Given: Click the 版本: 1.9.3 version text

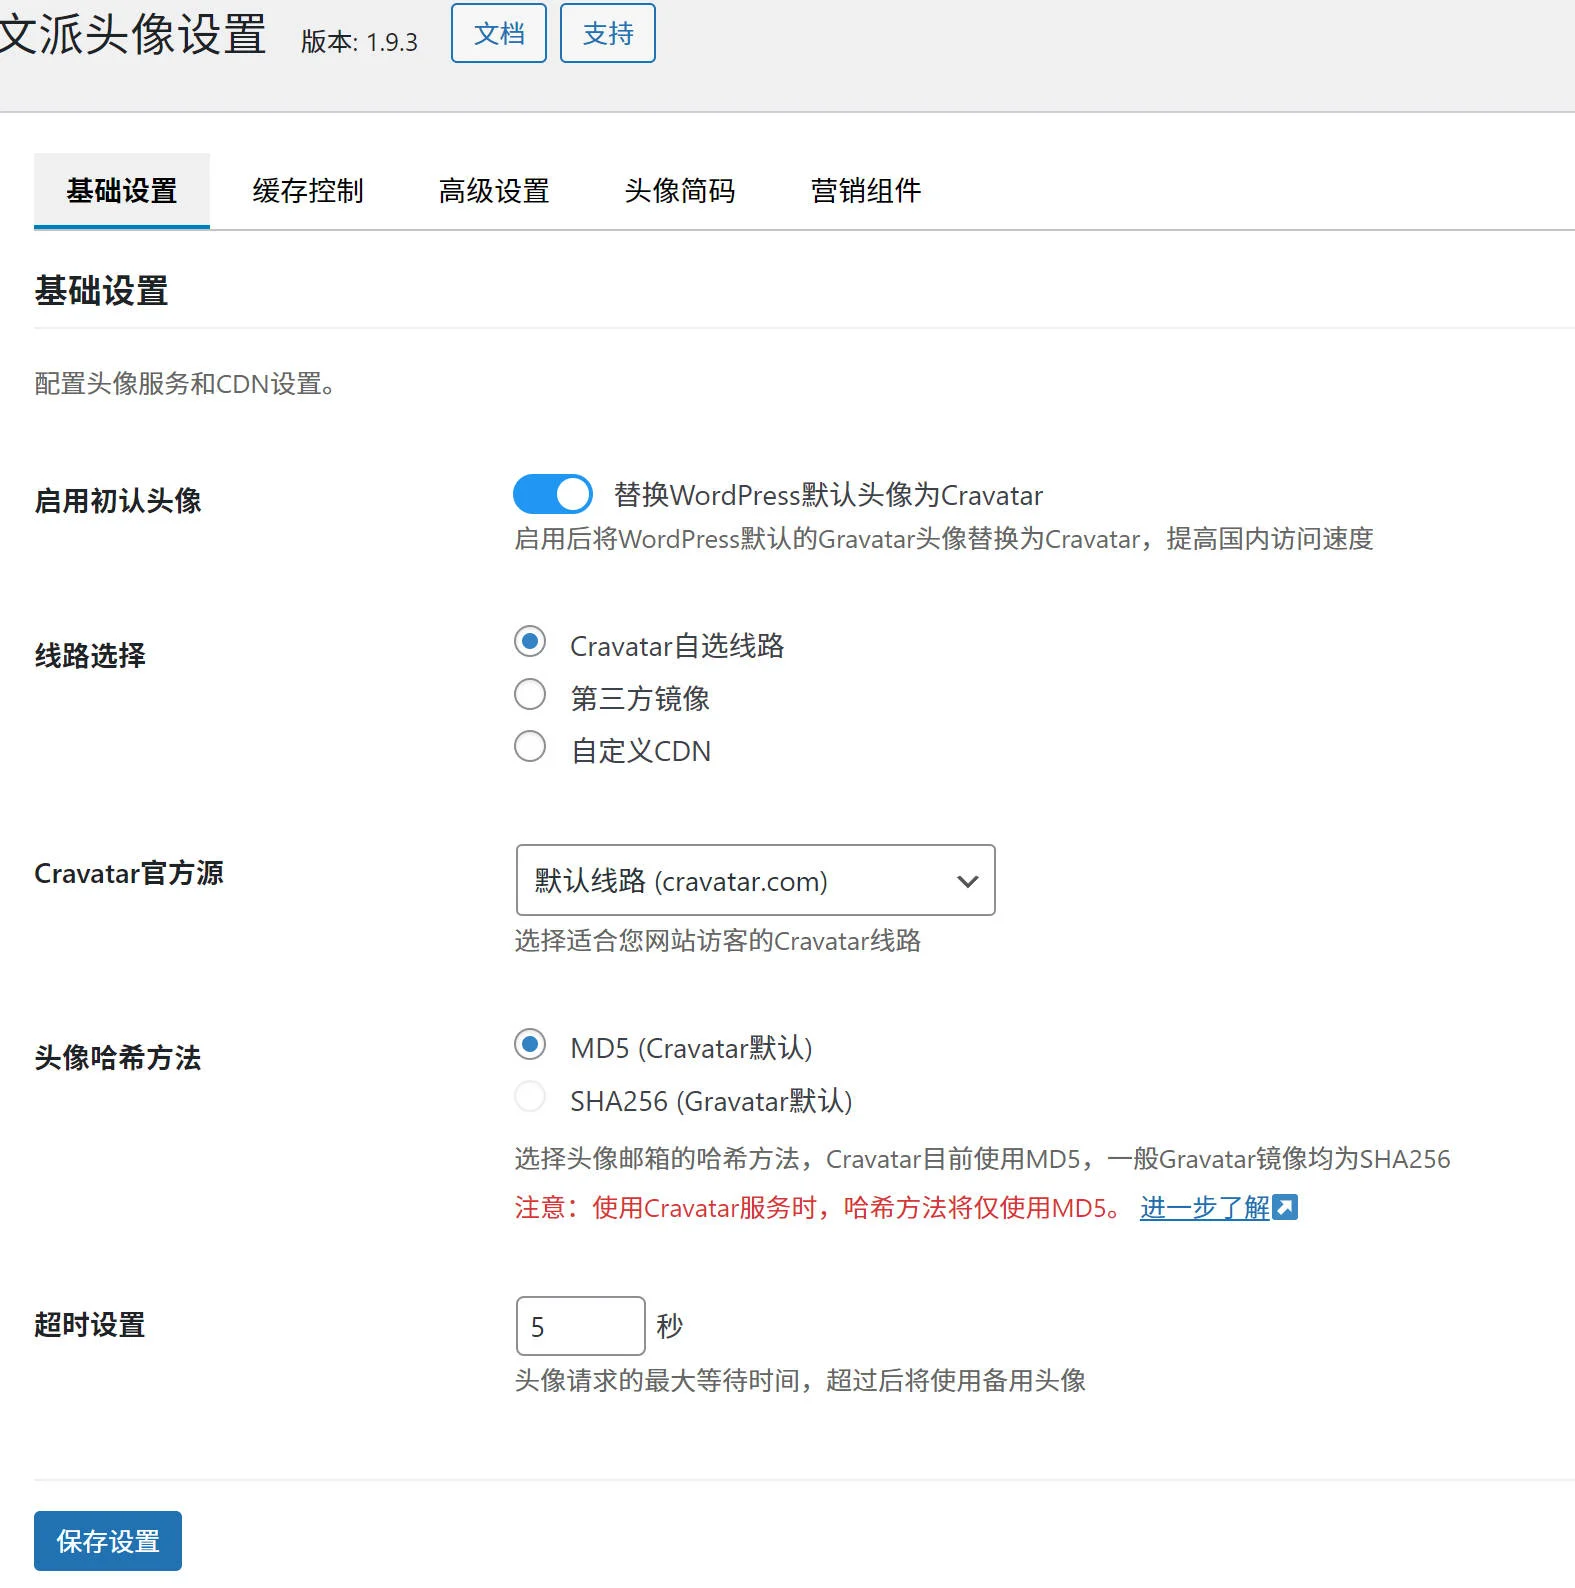Looking at the screenshot, I should pos(359,42).
